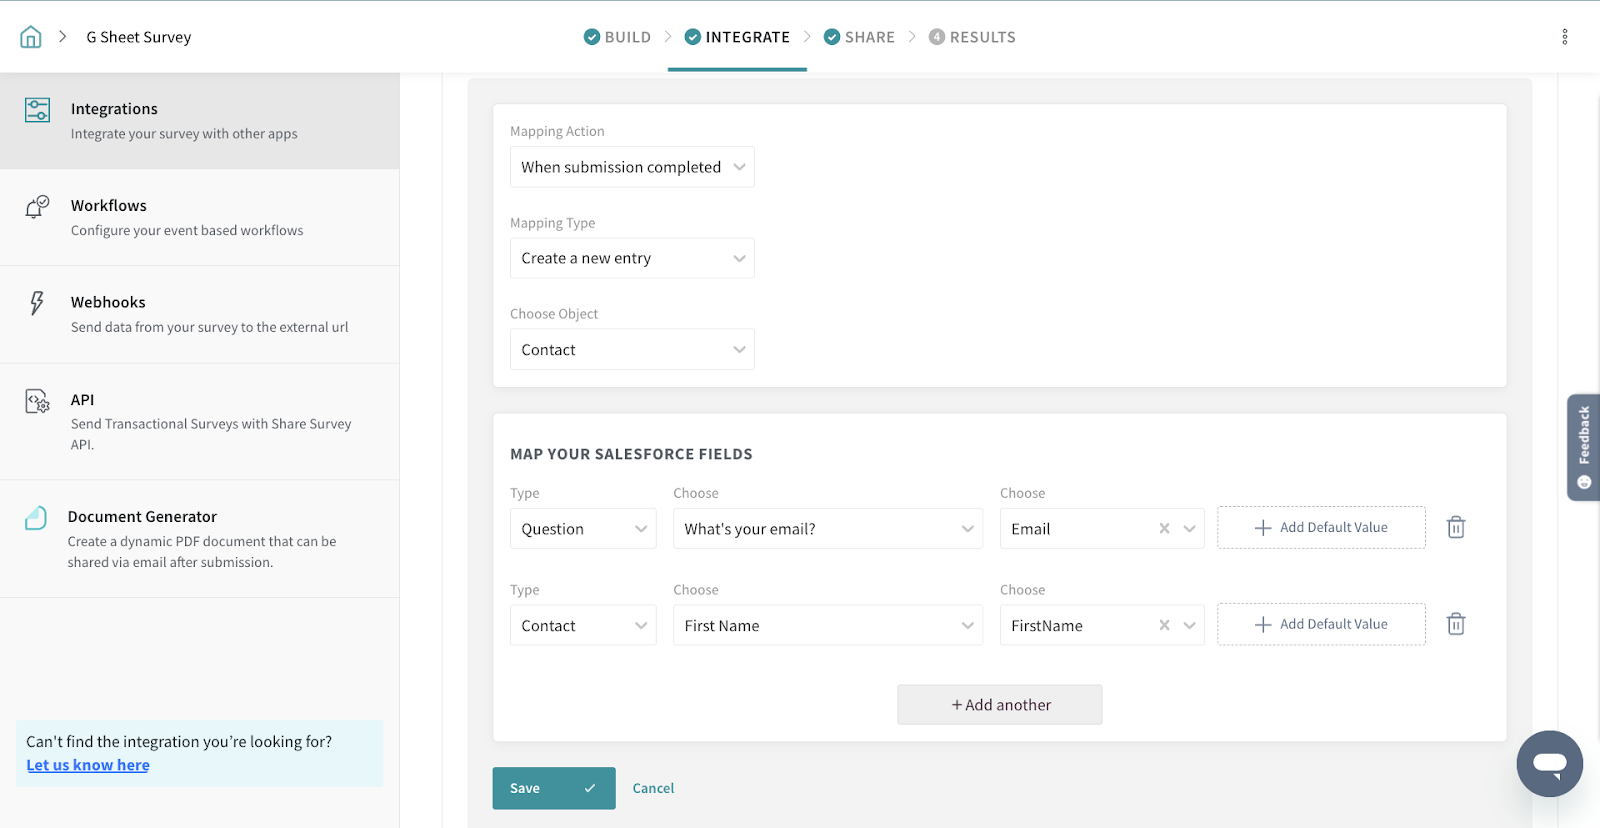
Task: Delete the Email field mapping row
Action: coord(1456,528)
